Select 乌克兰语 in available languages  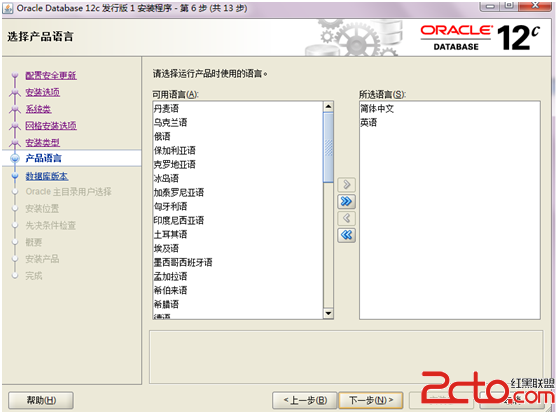coord(238,122)
